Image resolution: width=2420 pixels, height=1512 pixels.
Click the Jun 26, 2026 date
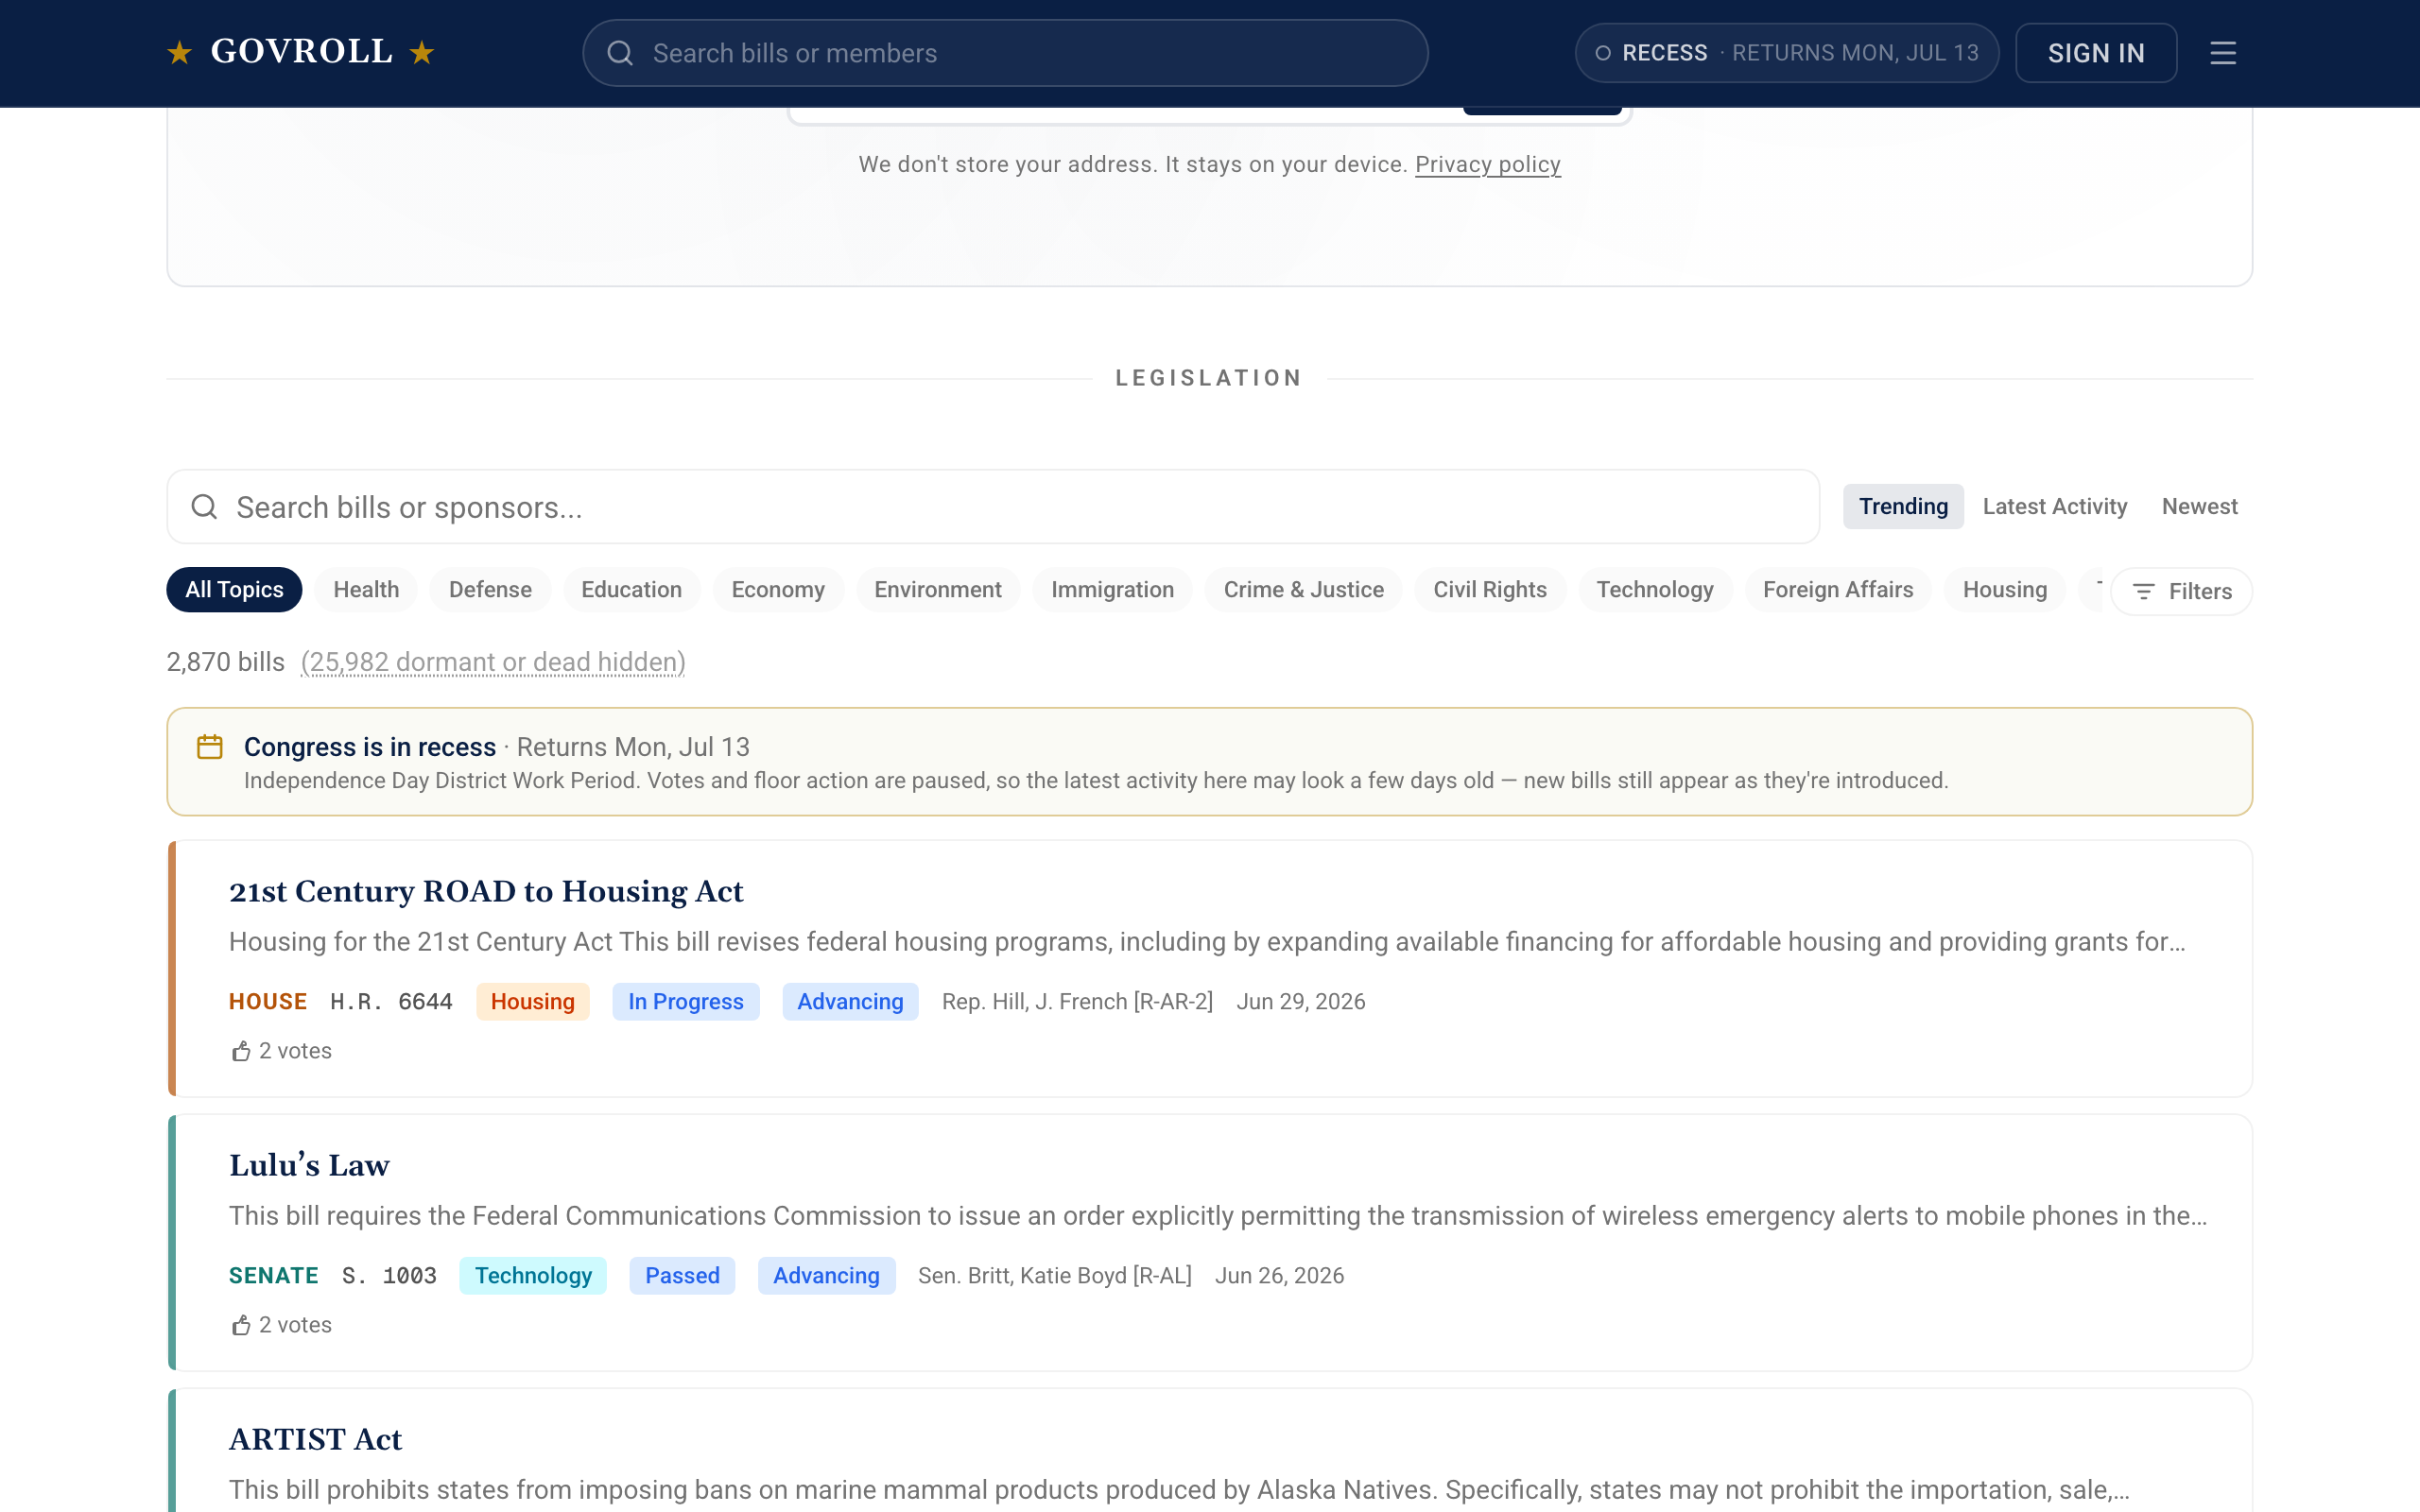point(1279,1276)
